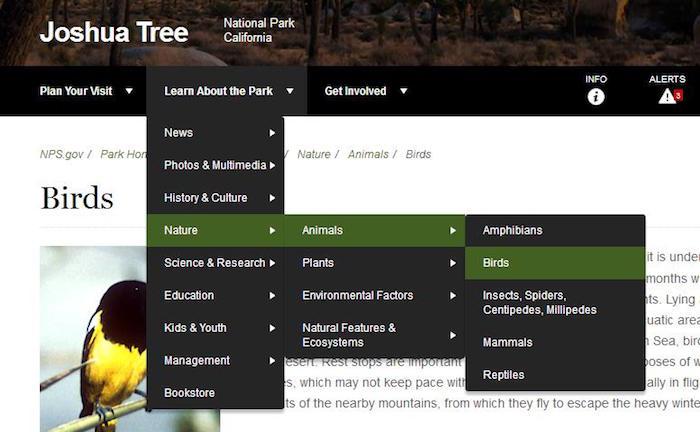Select Education menu item
This screenshot has height=432, width=700.
tap(215, 295)
